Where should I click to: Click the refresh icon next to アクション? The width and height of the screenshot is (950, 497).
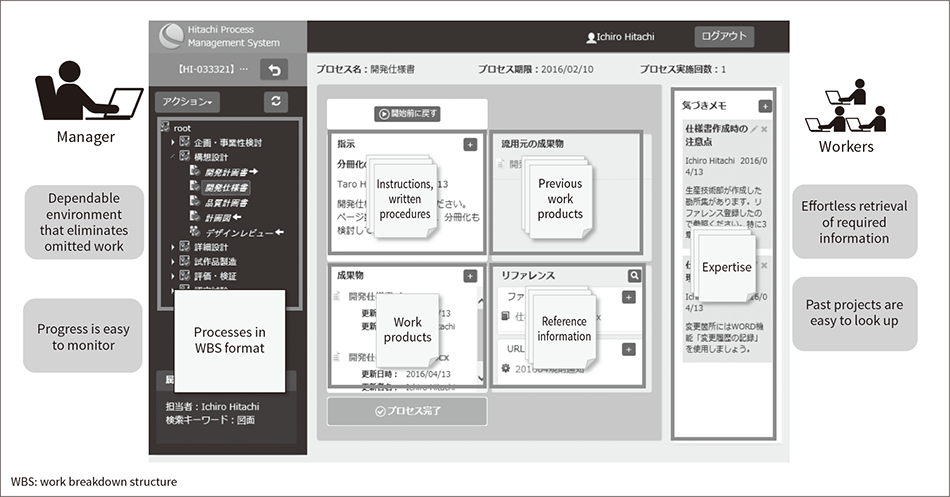pyautogui.click(x=277, y=102)
